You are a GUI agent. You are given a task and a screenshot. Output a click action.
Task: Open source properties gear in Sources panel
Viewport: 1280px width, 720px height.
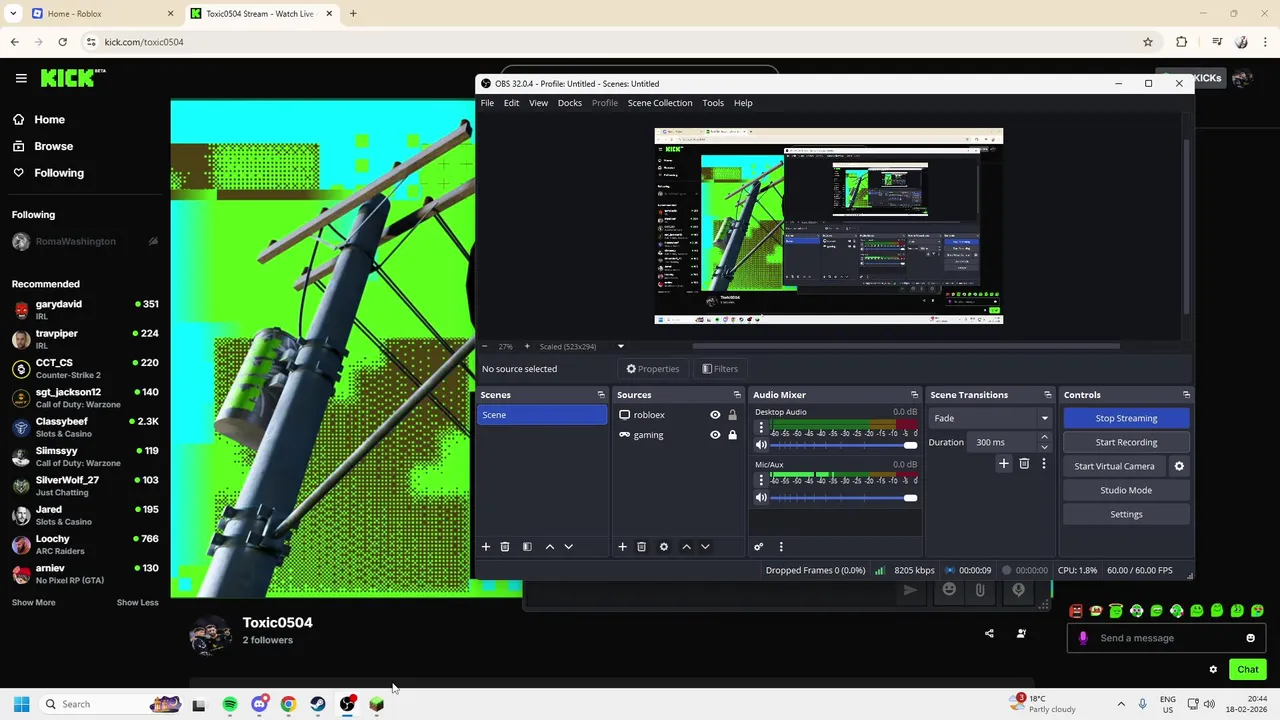(663, 547)
